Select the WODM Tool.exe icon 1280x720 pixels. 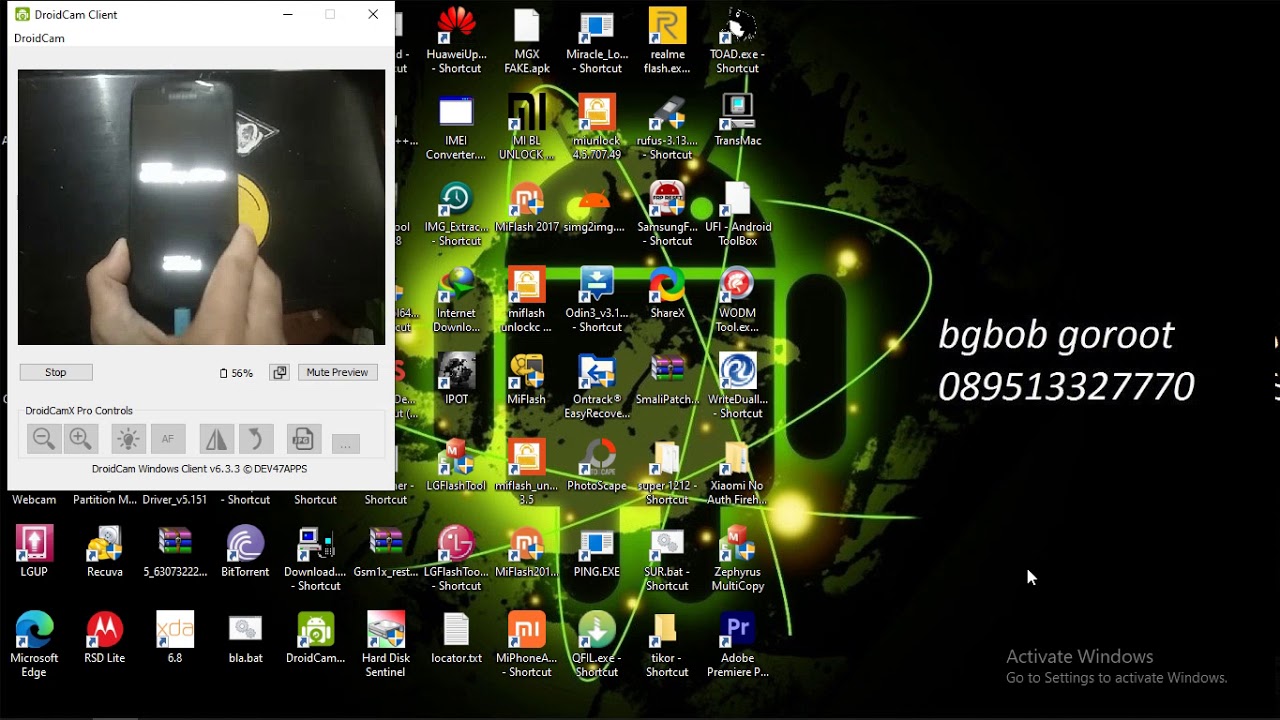738,300
